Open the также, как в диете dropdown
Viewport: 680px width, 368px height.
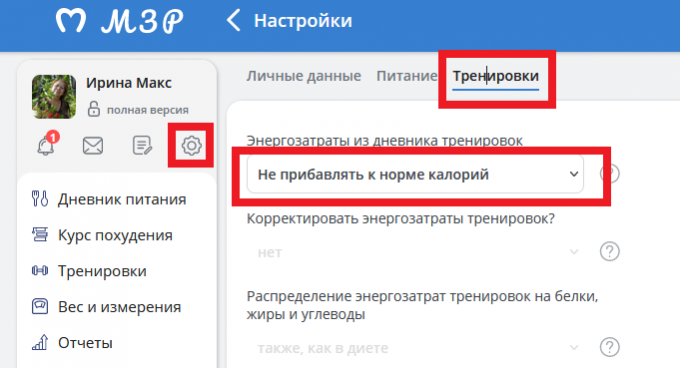415,348
